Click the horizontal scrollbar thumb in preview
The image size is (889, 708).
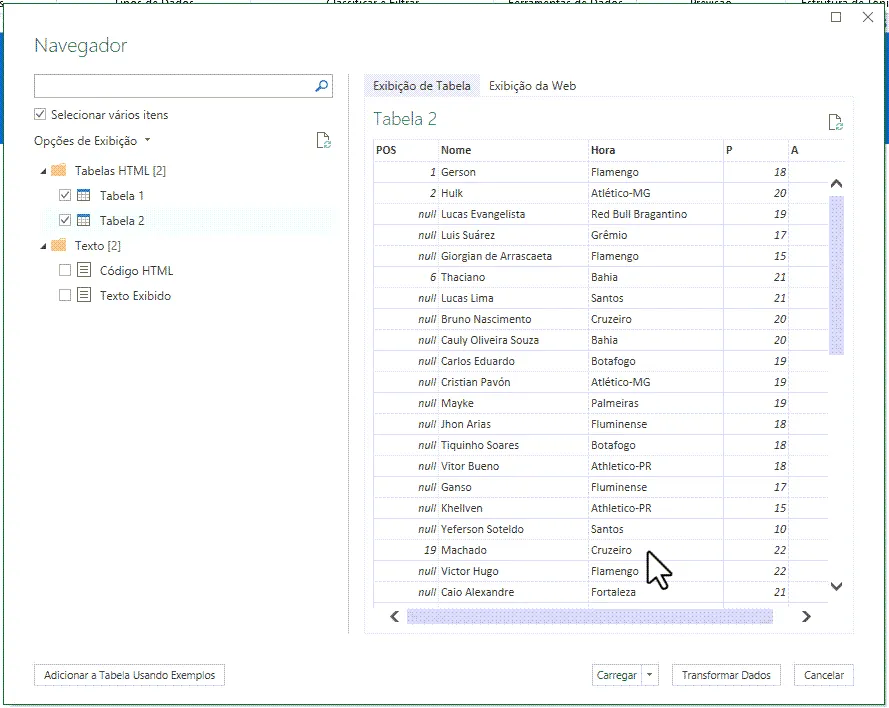click(590, 616)
